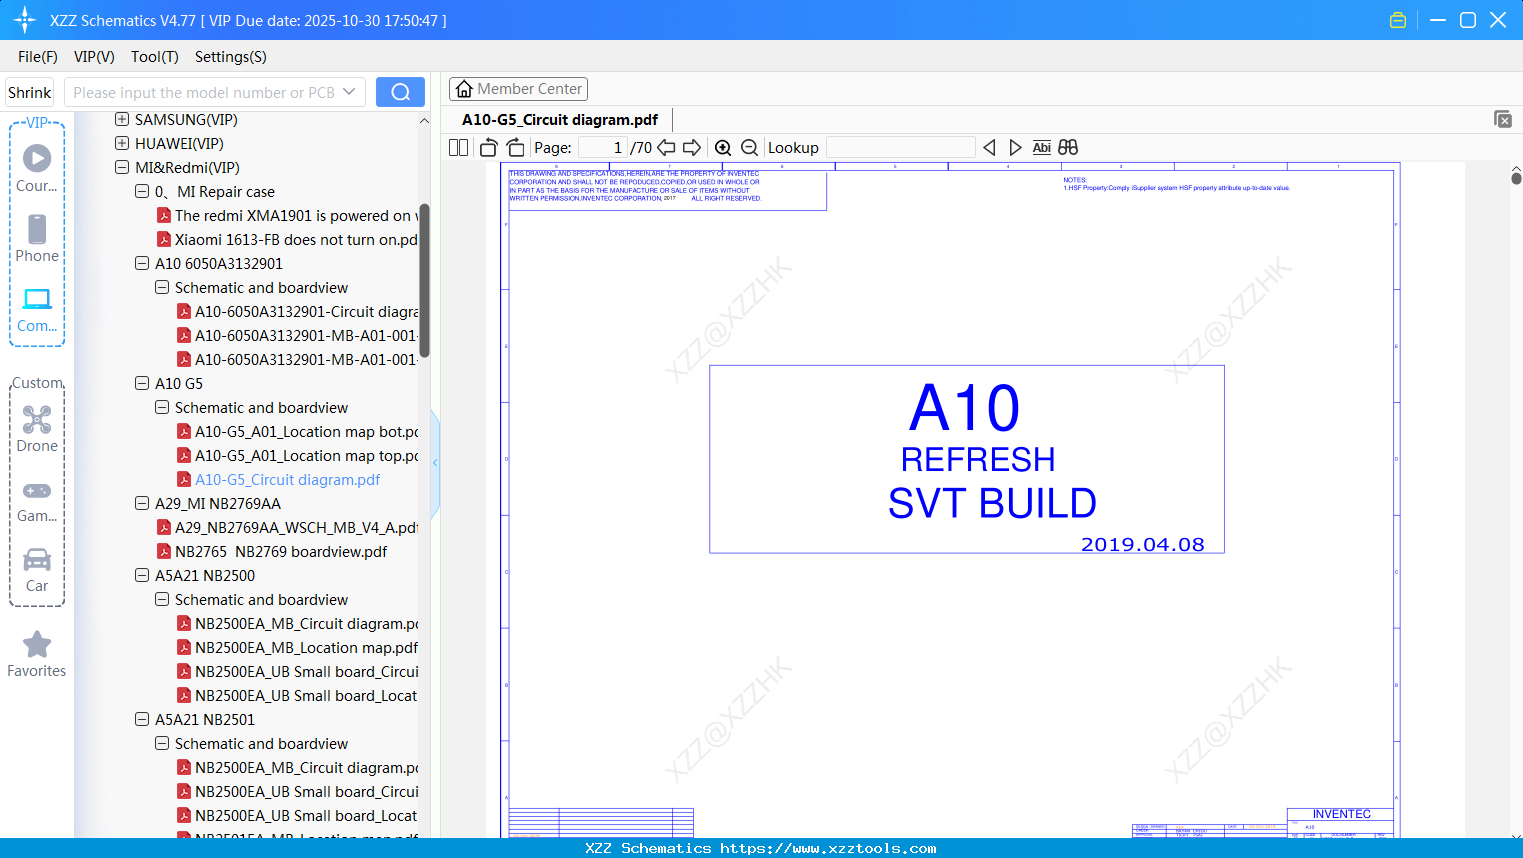Open the Course section in the VIP sidebar

coord(37,168)
